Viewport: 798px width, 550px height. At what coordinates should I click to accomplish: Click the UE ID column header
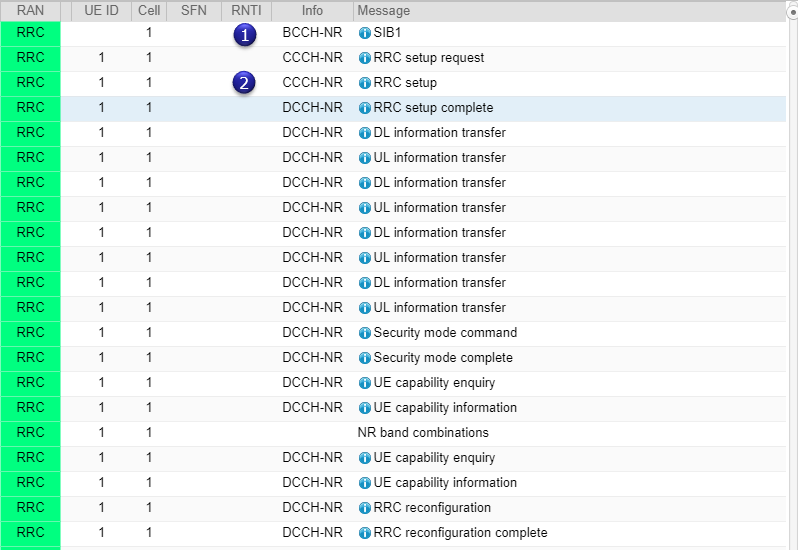coord(101,11)
